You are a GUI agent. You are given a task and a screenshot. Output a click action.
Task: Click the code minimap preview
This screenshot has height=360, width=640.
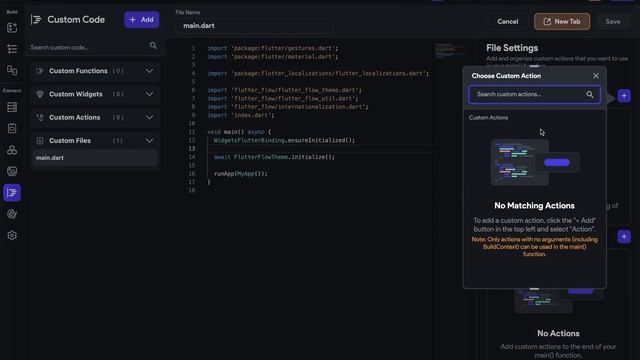449,50
